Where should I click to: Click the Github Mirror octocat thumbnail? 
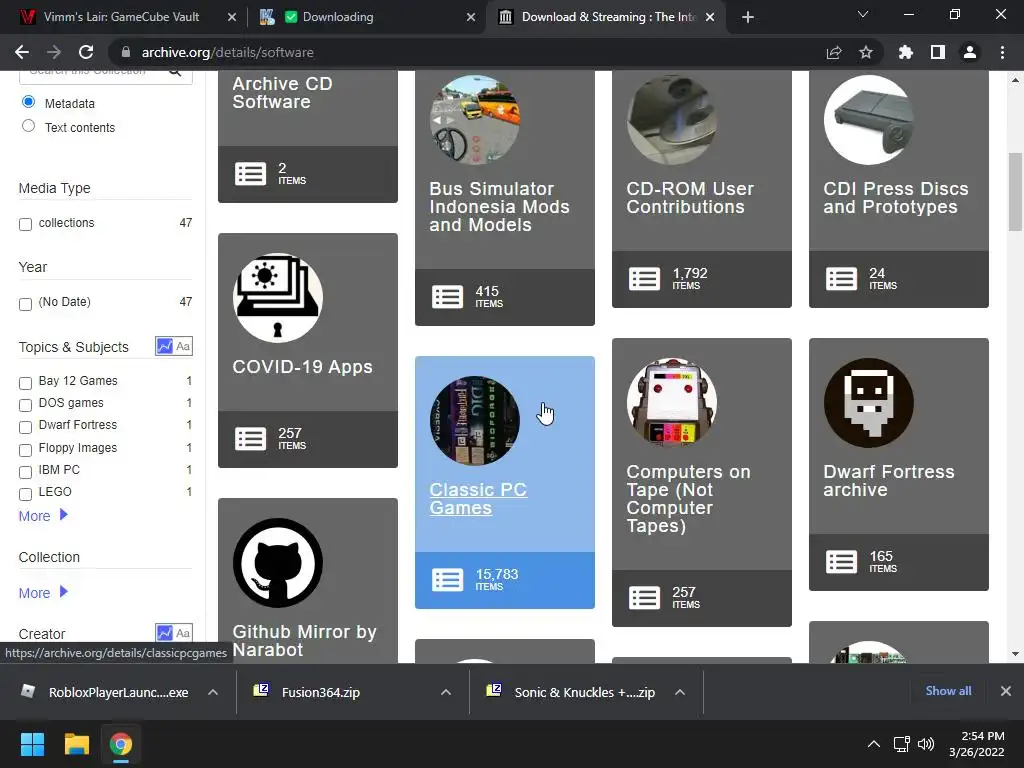click(278, 563)
